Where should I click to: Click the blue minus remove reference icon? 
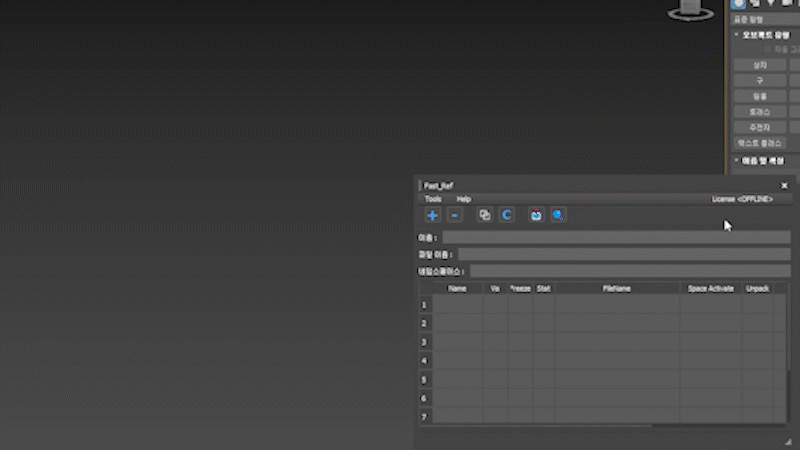click(x=454, y=215)
